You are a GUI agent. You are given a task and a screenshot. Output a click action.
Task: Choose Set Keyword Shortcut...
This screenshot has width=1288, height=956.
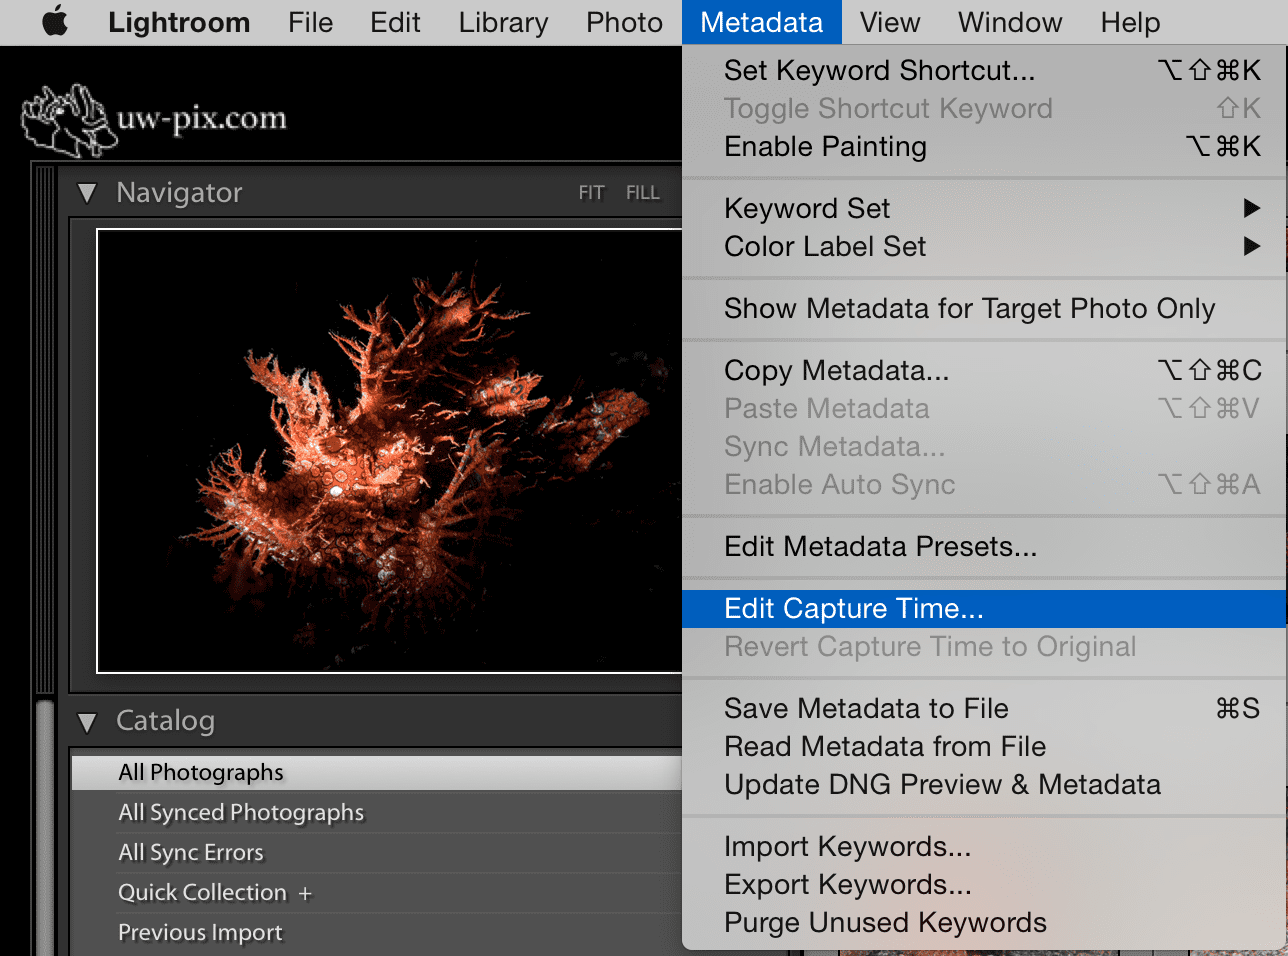coord(984,70)
